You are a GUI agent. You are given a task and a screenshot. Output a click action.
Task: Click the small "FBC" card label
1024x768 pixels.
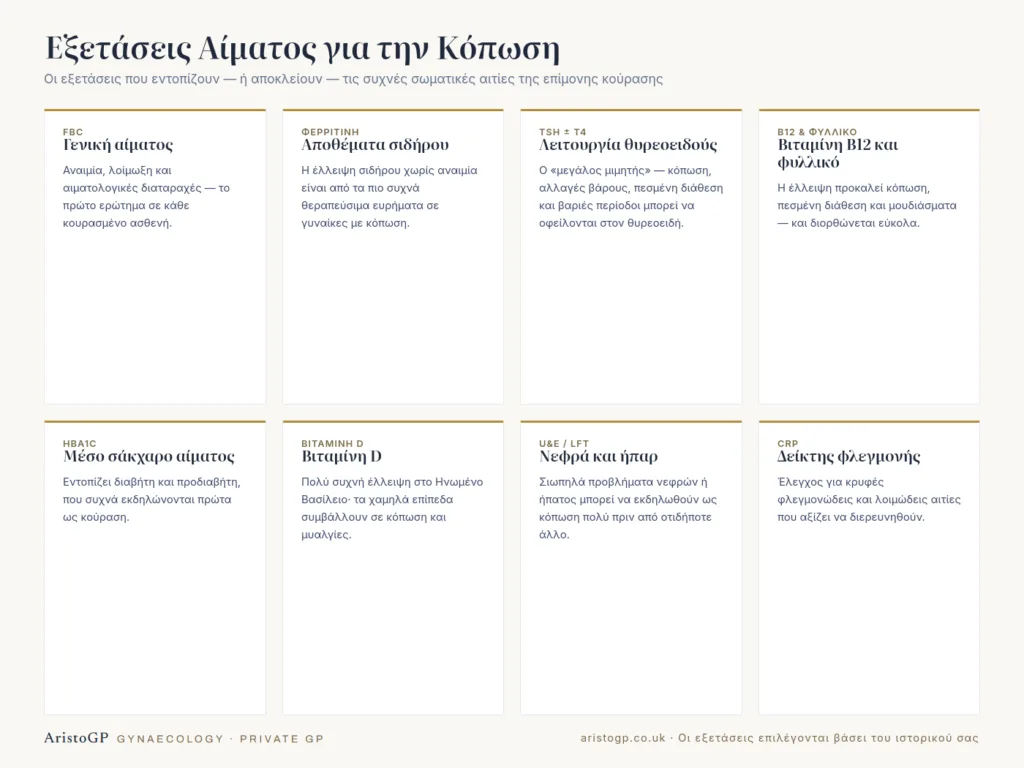tap(72, 131)
